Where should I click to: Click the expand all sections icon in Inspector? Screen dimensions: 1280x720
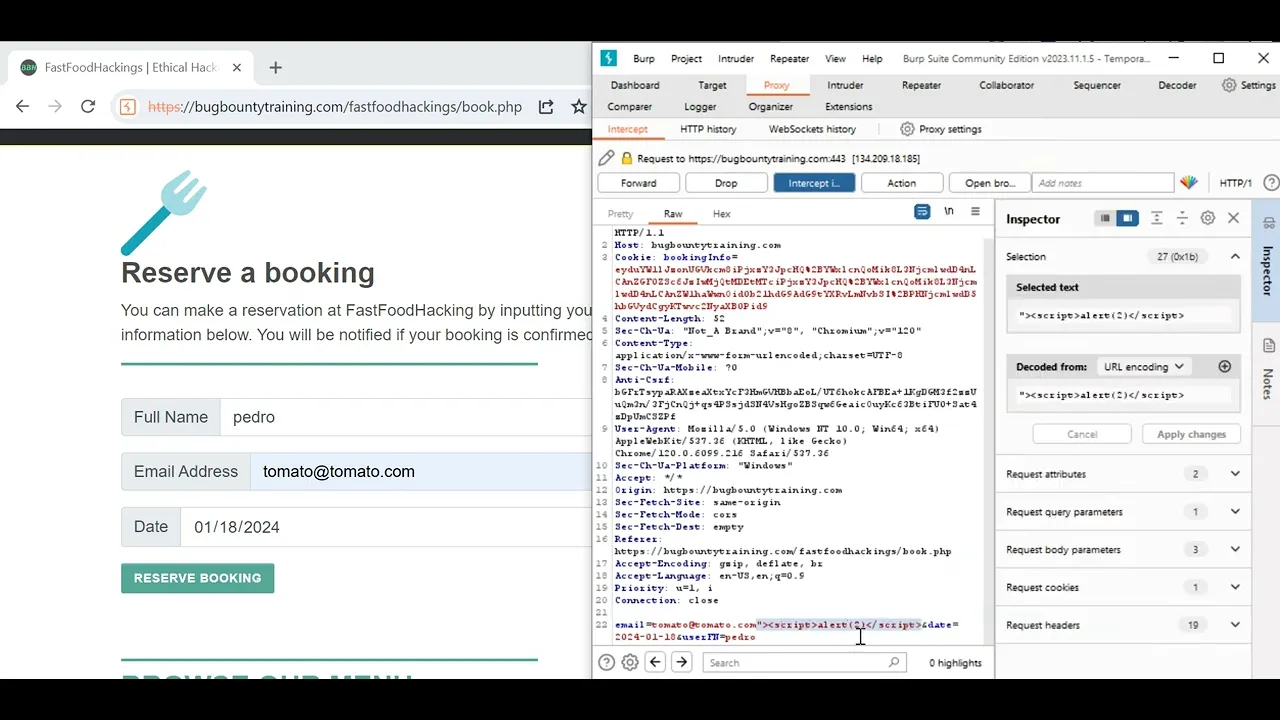coord(1157,218)
